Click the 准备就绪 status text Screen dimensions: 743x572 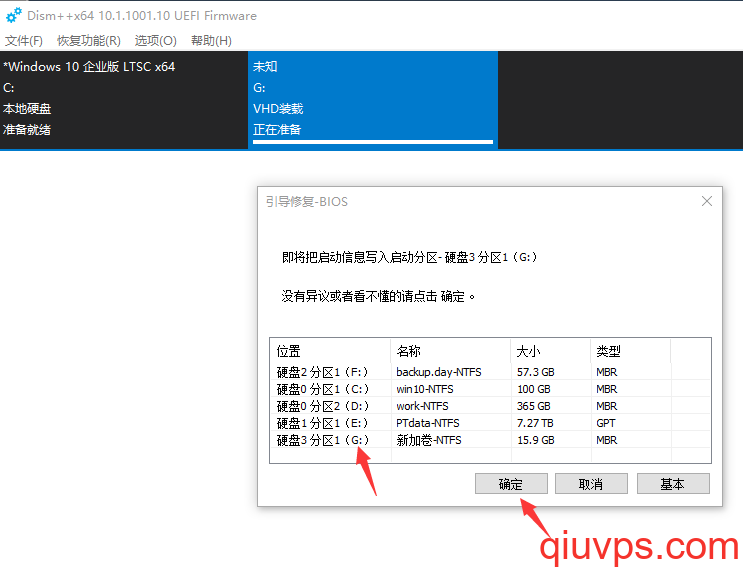tap(27, 130)
